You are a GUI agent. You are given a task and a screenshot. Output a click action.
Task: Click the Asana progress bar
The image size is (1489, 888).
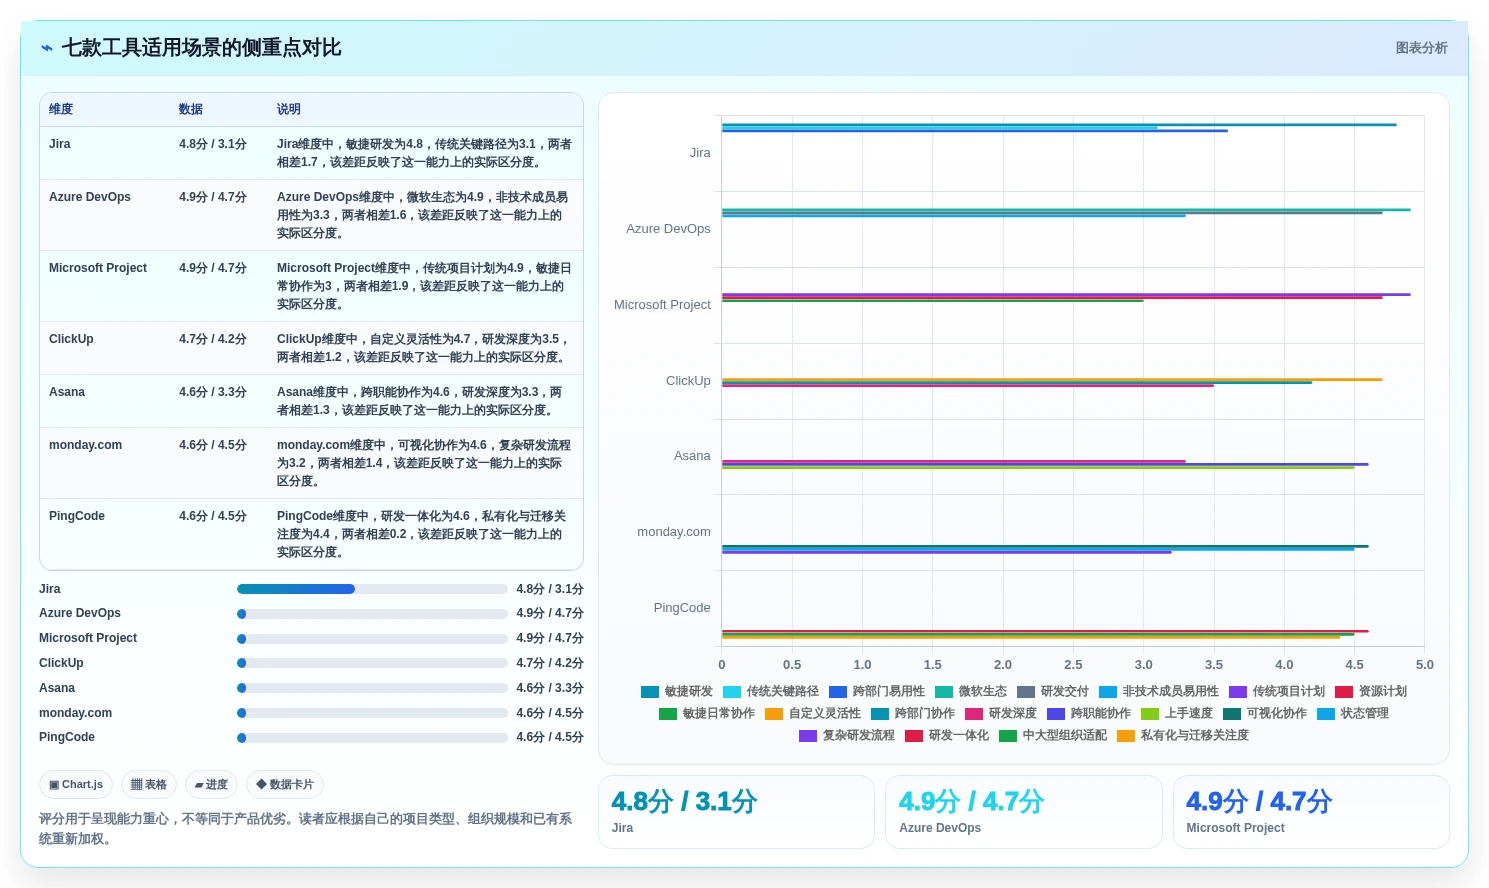(372, 688)
